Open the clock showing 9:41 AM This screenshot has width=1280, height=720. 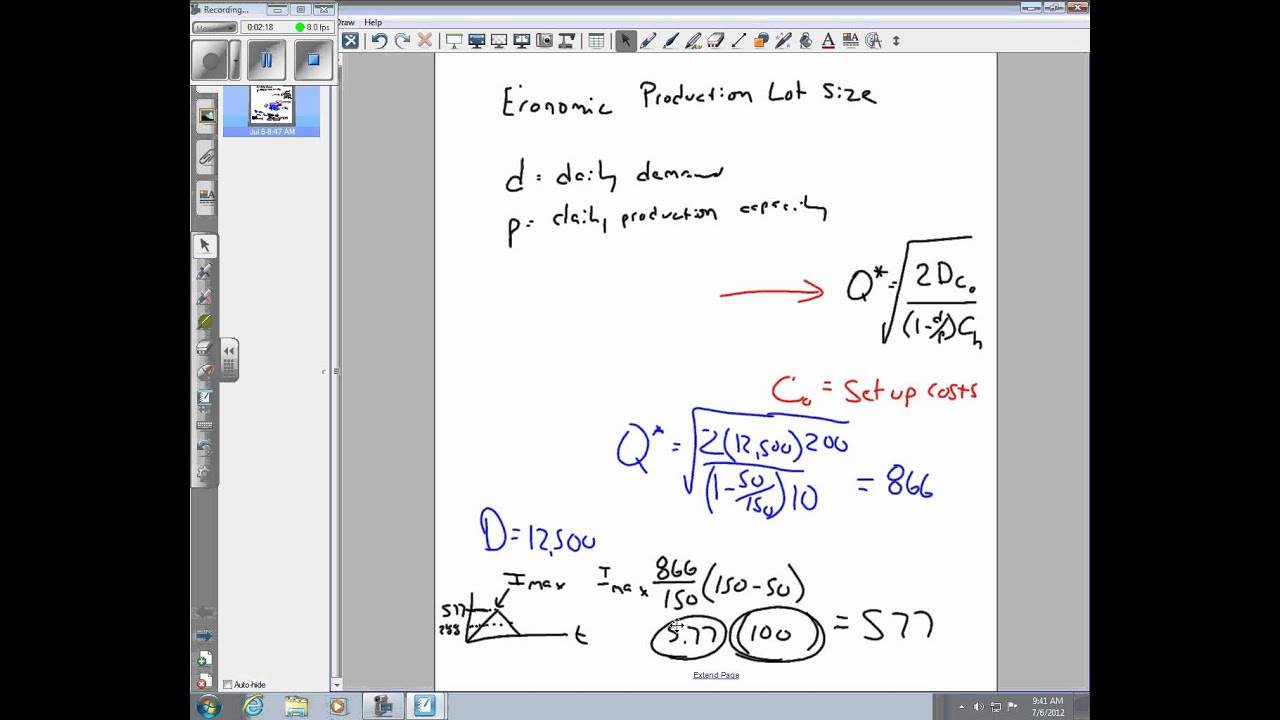1048,707
